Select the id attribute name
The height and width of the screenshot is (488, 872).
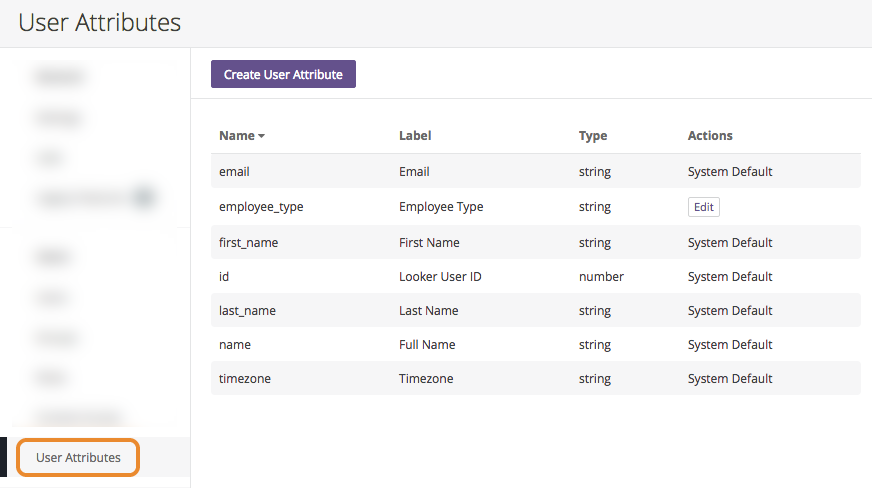click(225, 277)
